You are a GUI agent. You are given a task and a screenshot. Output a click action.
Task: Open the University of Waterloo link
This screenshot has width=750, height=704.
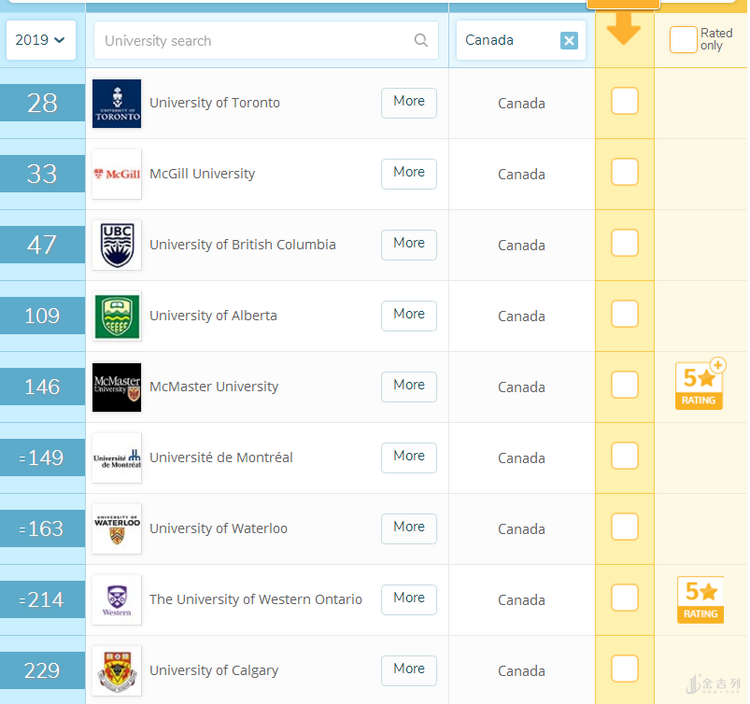click(219, 528)
